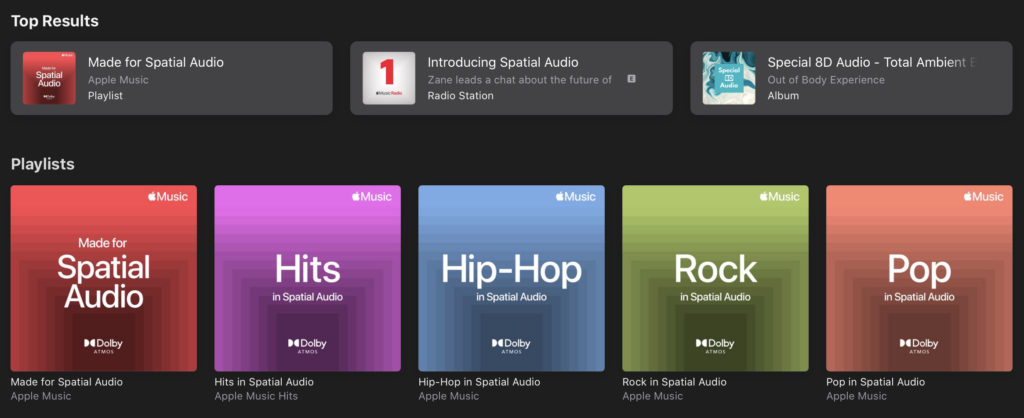Click Apple Music logo on Pop cover

tap(983, 196)
